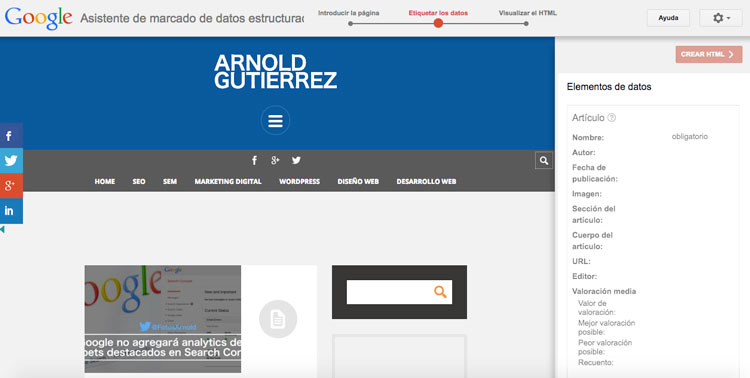Open the HOME menu item

coord(105,181)
